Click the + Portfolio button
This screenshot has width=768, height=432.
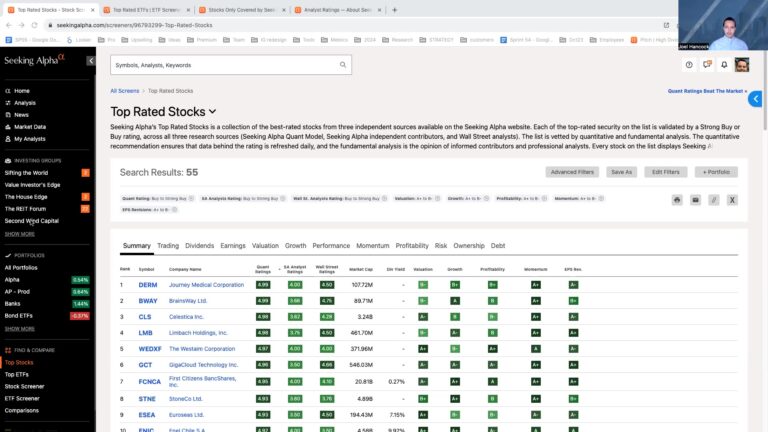point(716,172)
